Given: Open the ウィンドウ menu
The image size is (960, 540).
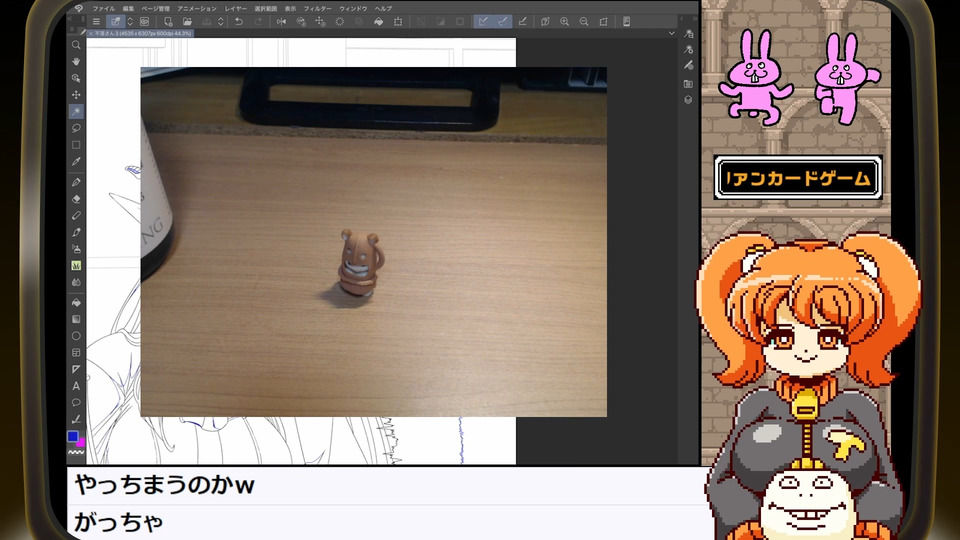Looking at the screenshot, I should pos(353,9).
